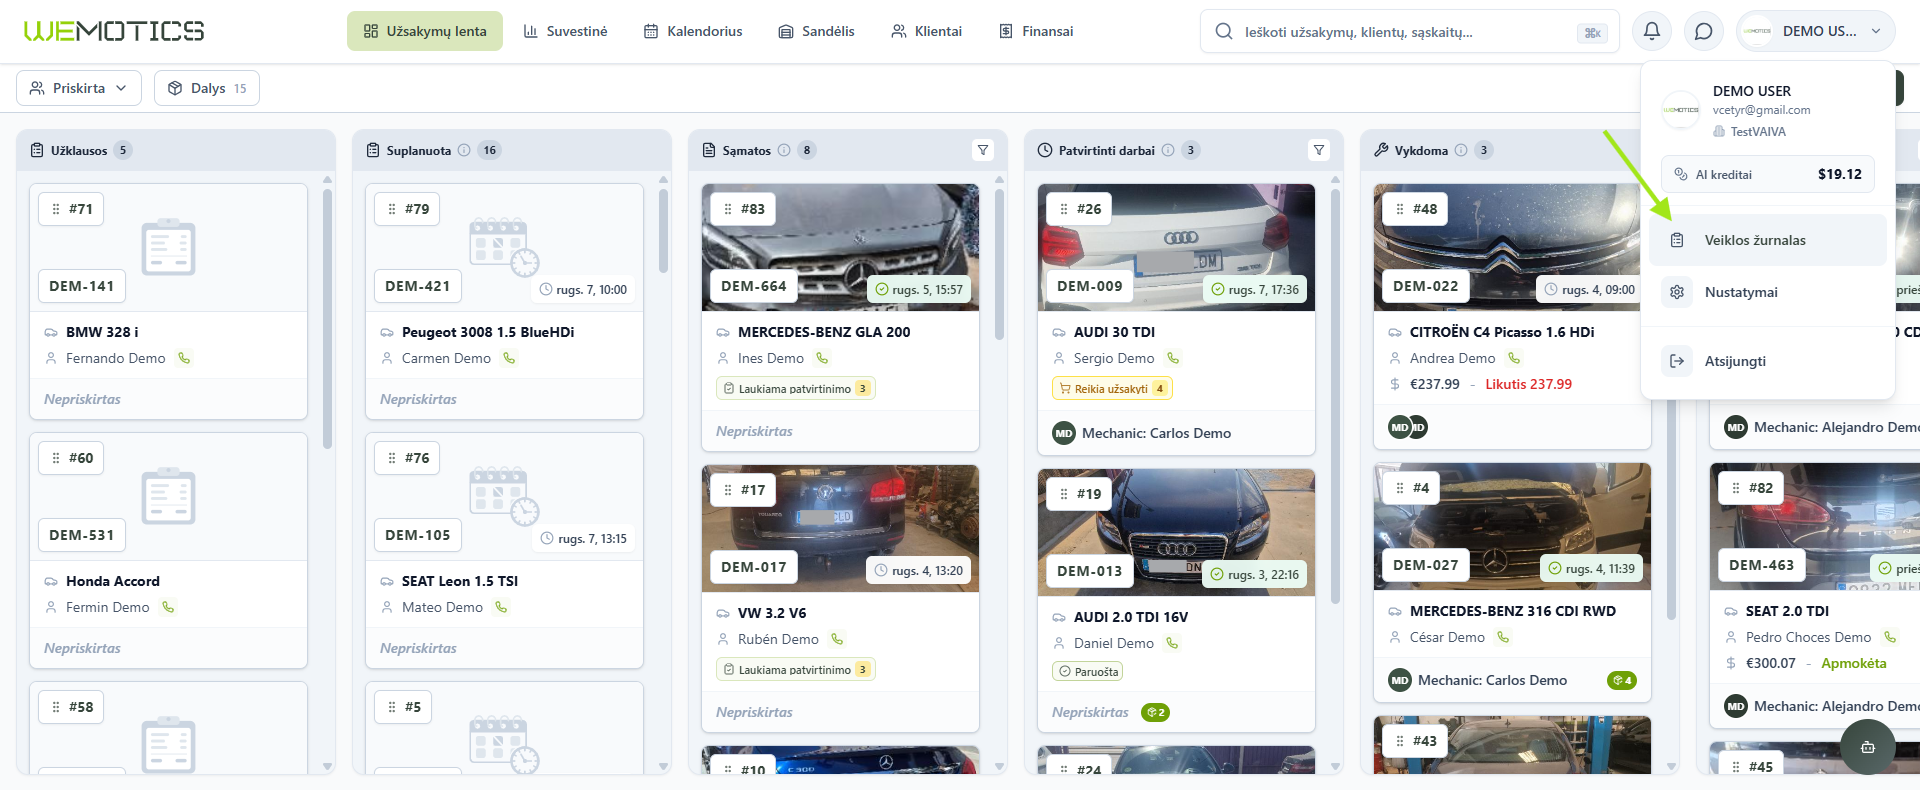1920x790 pixels.
Task: Call Sergio Demo via phone icon
Action: 1173,358
